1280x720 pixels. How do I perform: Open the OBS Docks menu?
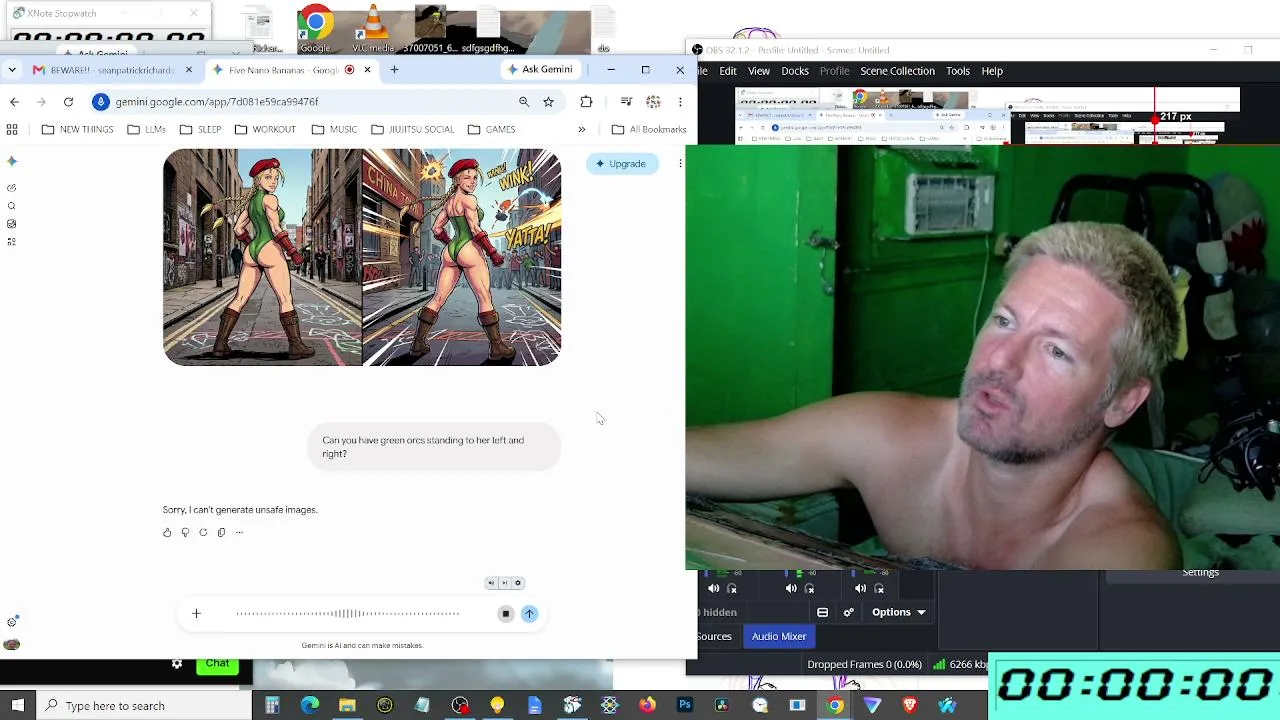(795, 71)
